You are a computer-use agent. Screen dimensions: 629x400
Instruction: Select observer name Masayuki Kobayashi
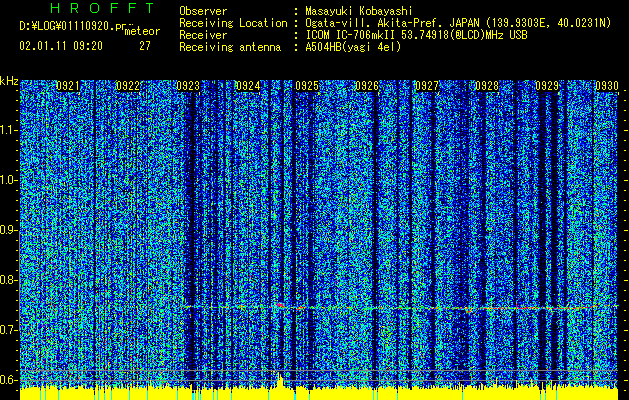pos(358,11)
